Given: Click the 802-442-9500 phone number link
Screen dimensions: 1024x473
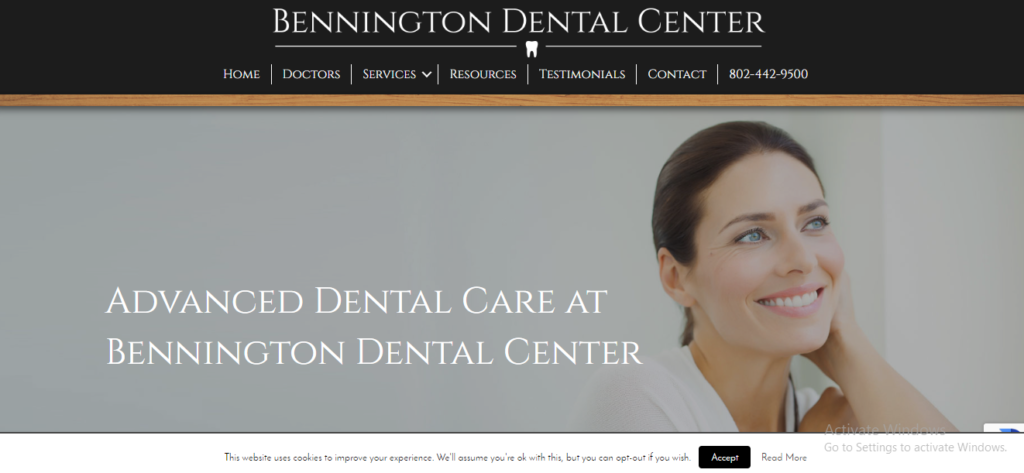Looking at the screenshot, I should 768,74.
